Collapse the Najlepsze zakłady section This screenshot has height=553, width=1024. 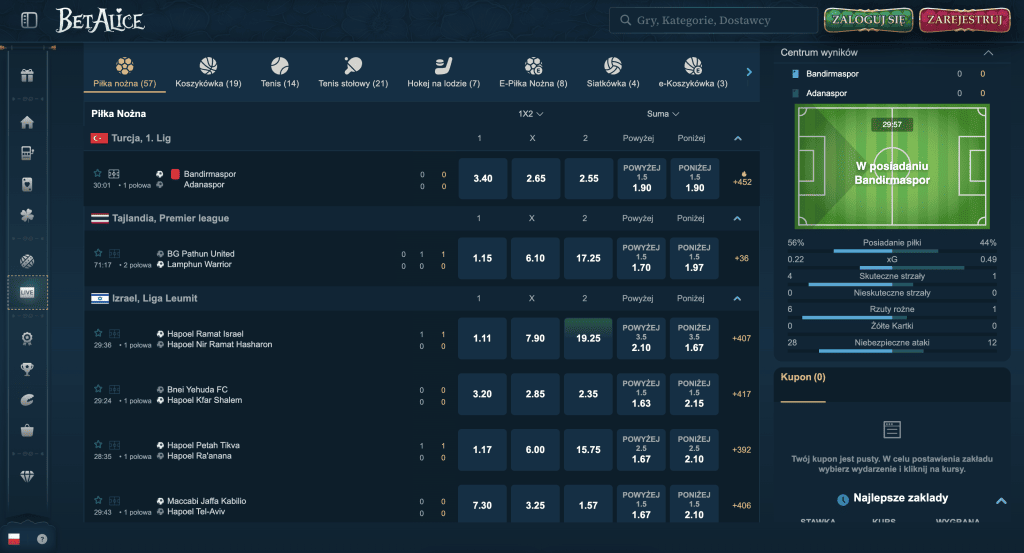(x=1000, y=501)
